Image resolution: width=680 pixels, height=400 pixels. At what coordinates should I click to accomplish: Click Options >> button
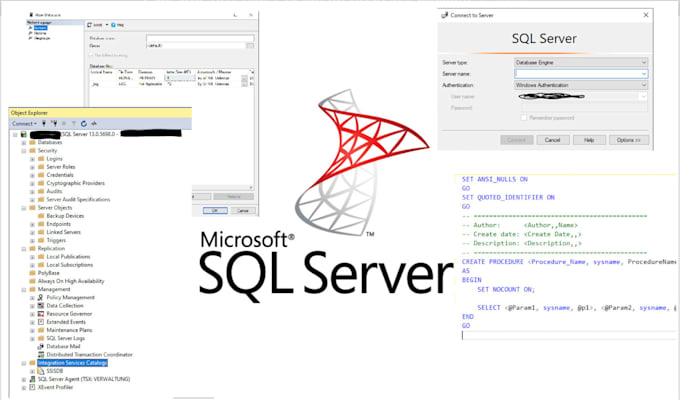(x=628, y=140)
